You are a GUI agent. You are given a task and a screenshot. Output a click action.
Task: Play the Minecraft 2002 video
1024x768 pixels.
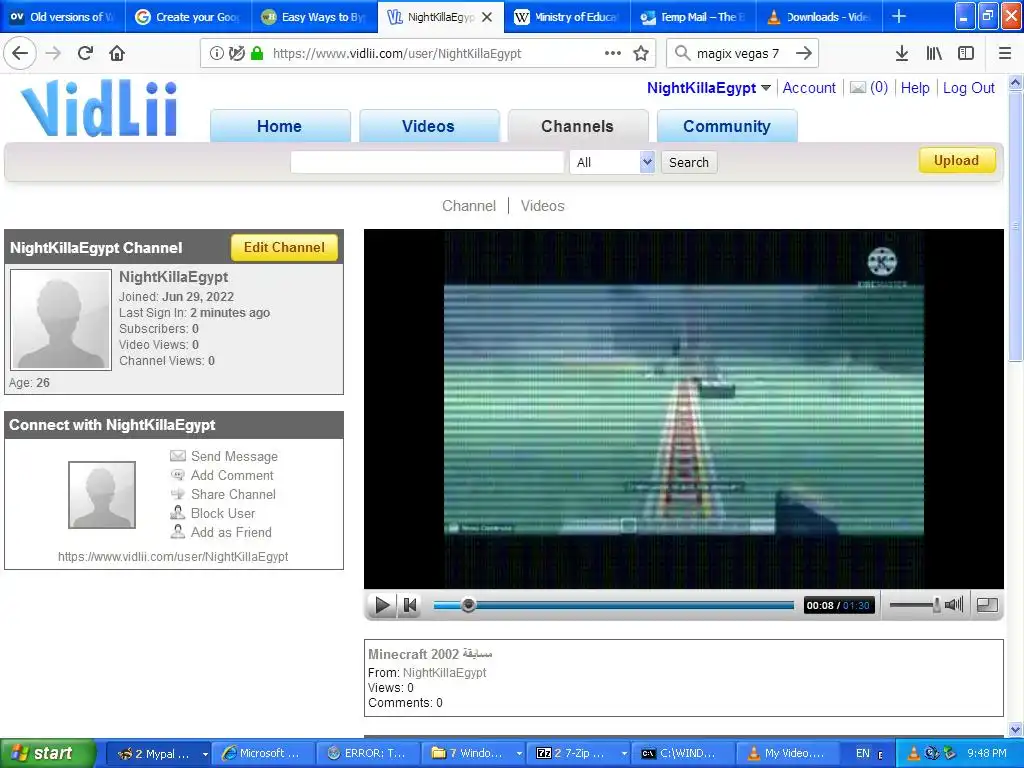(x=382, y=605)
